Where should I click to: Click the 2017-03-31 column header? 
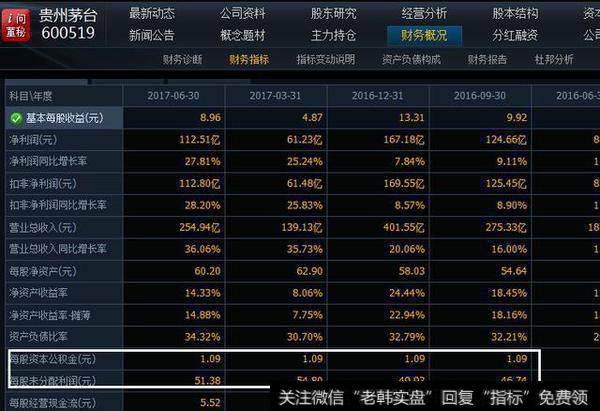coord(276,96)
